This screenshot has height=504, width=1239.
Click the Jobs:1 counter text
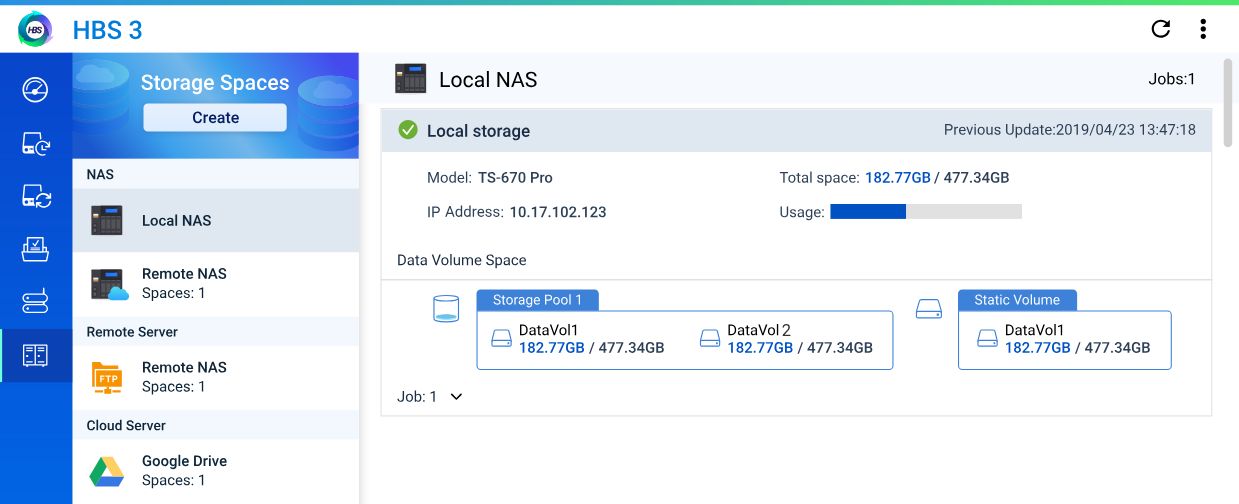pyautogui.click(x=1172, y=79)
